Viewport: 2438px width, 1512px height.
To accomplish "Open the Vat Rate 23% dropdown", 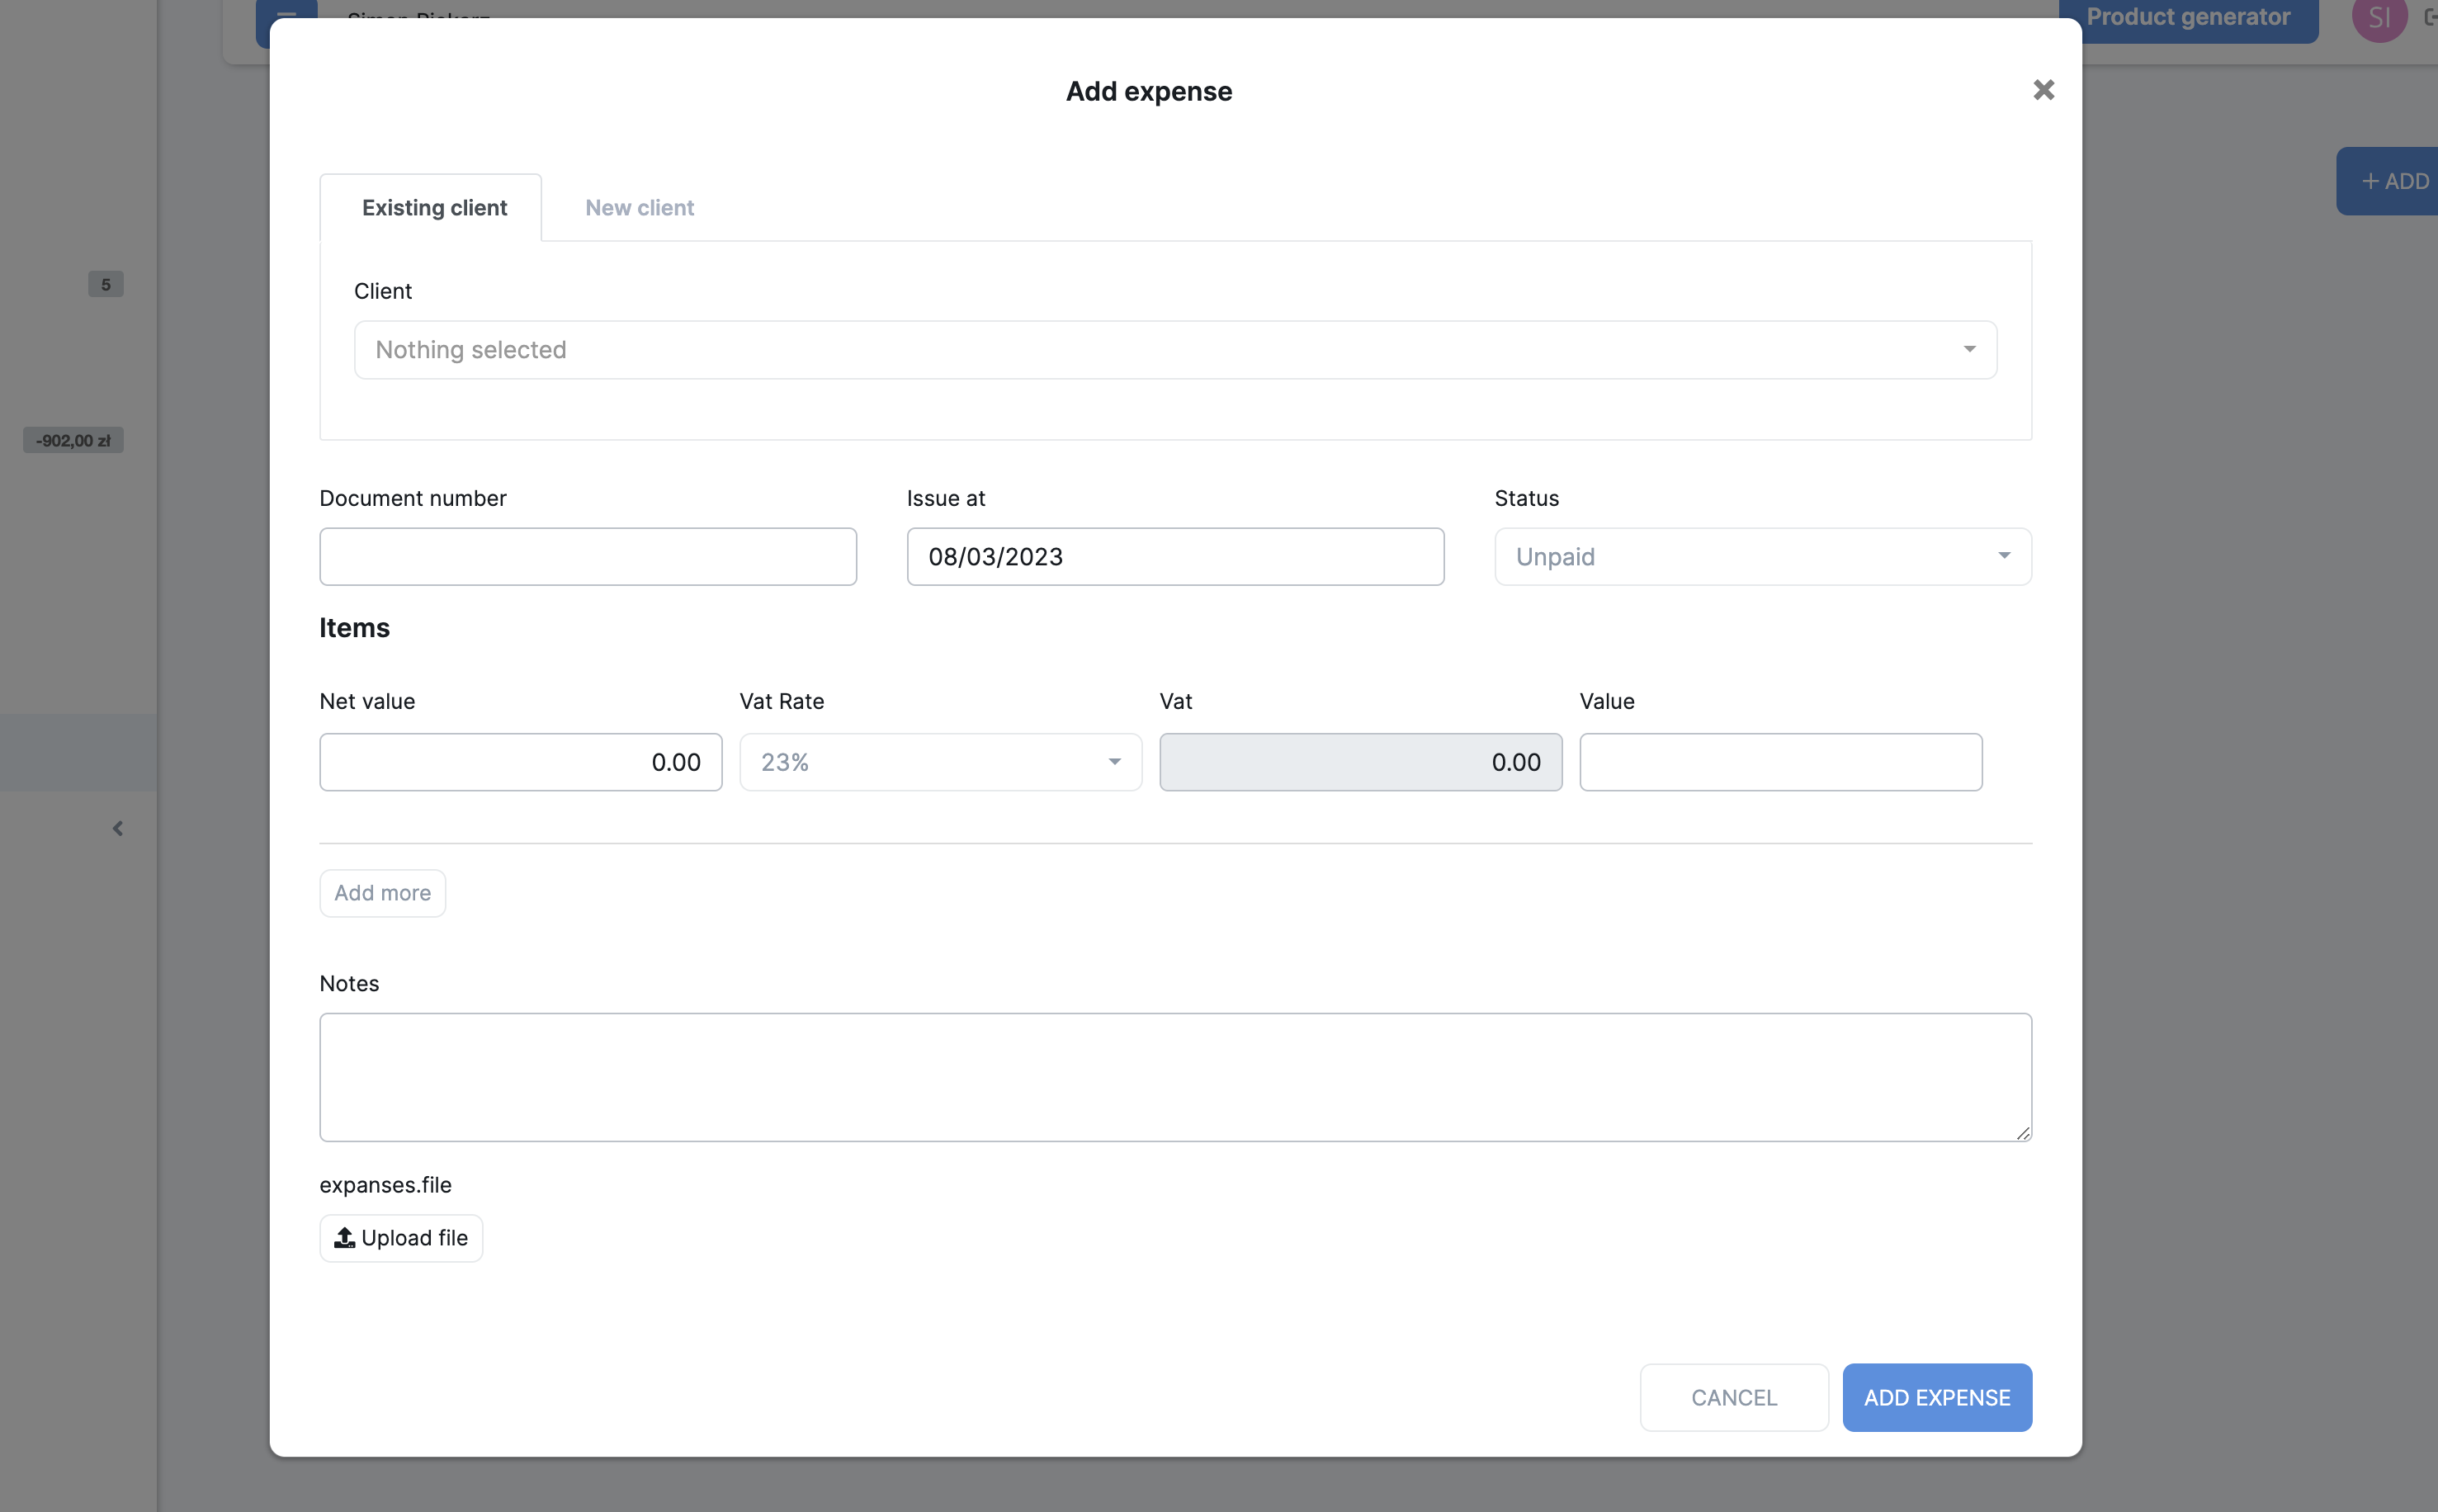I will coord(940,763).
